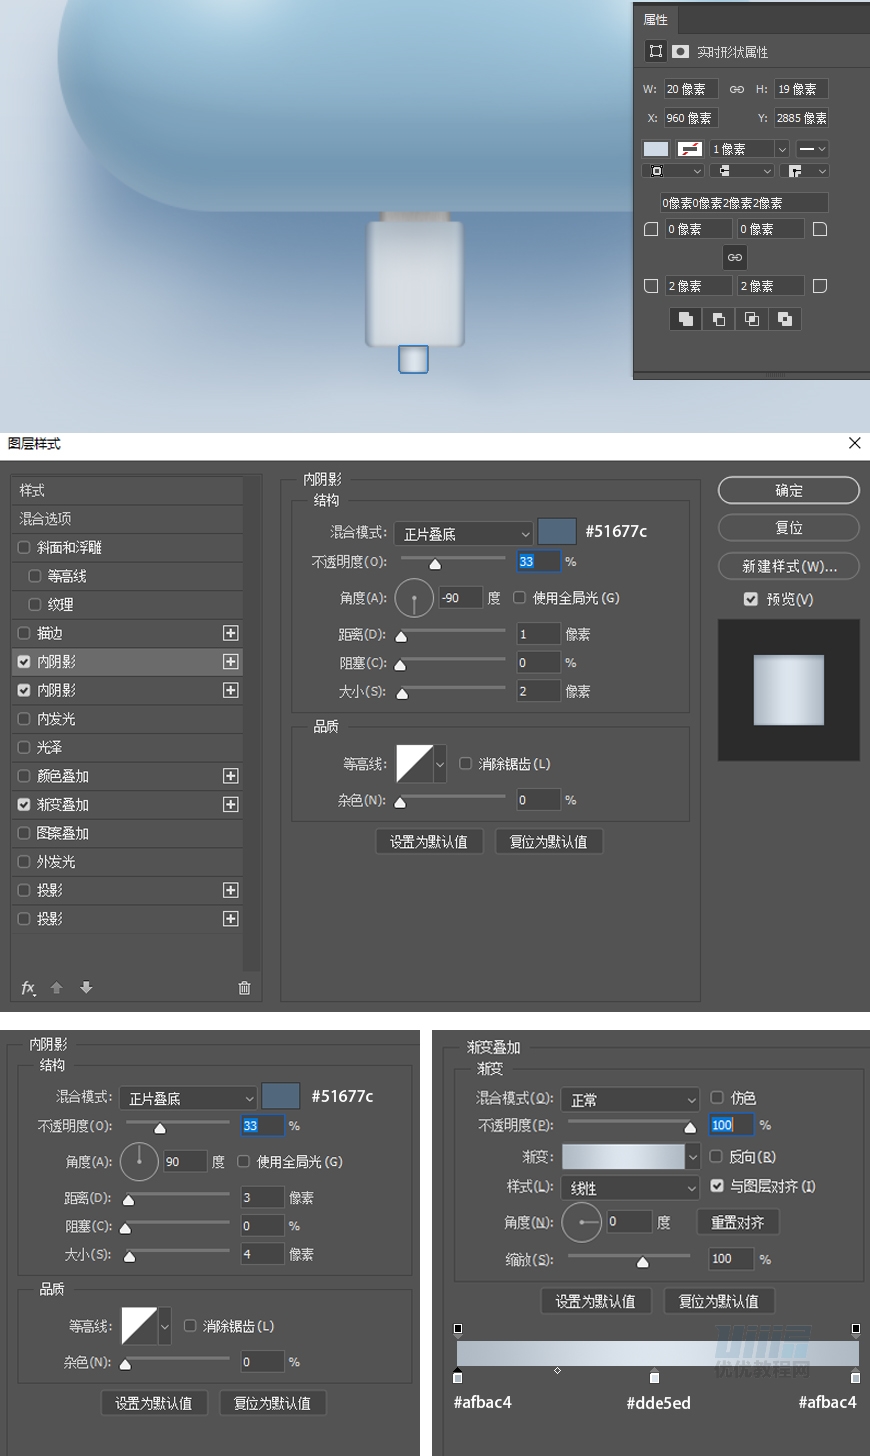The height and width of the screenshot is (1456, 870).
Task: Select 混合选项 in the layer style list
Action: (126, 519)
